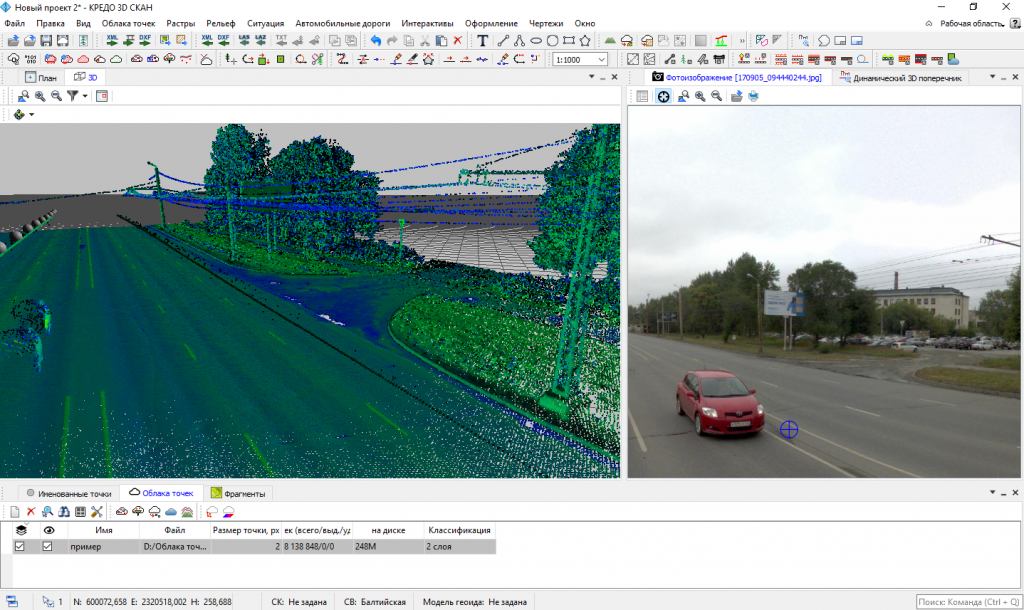
Task: Click the red Delete X in main toolbar
Action: click(457, 41)
